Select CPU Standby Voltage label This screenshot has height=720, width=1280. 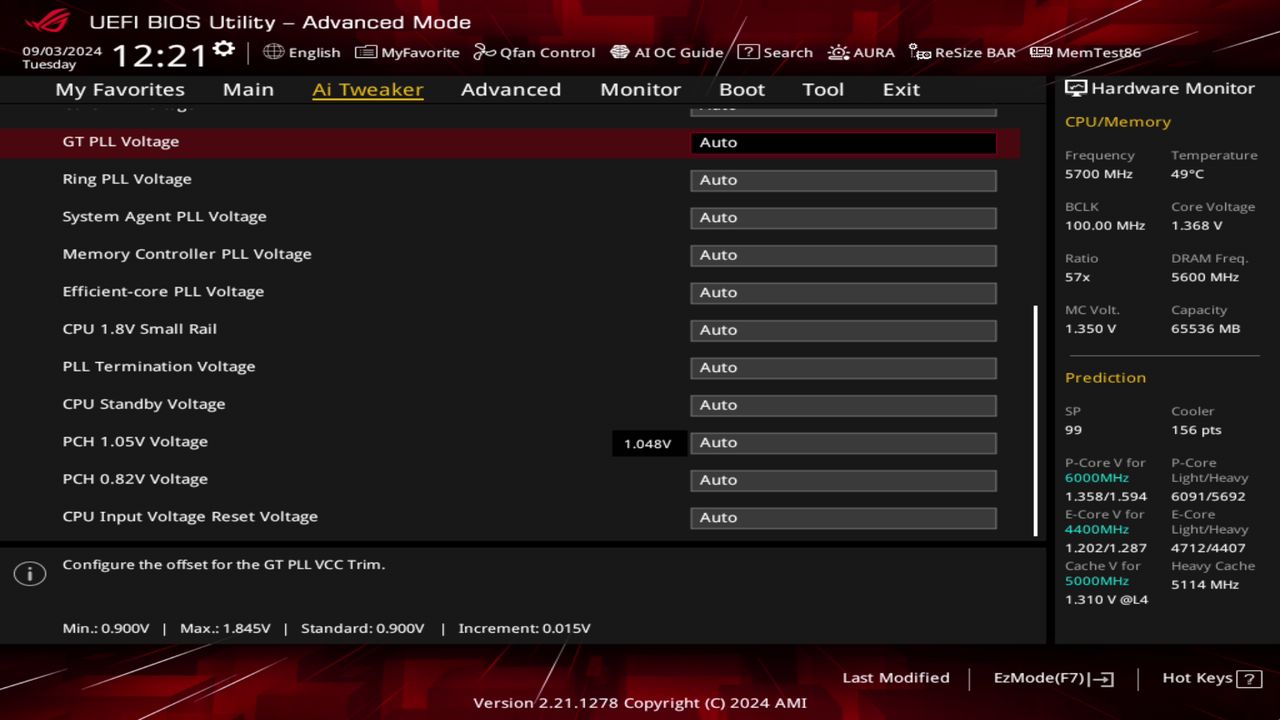pos(144,404)
